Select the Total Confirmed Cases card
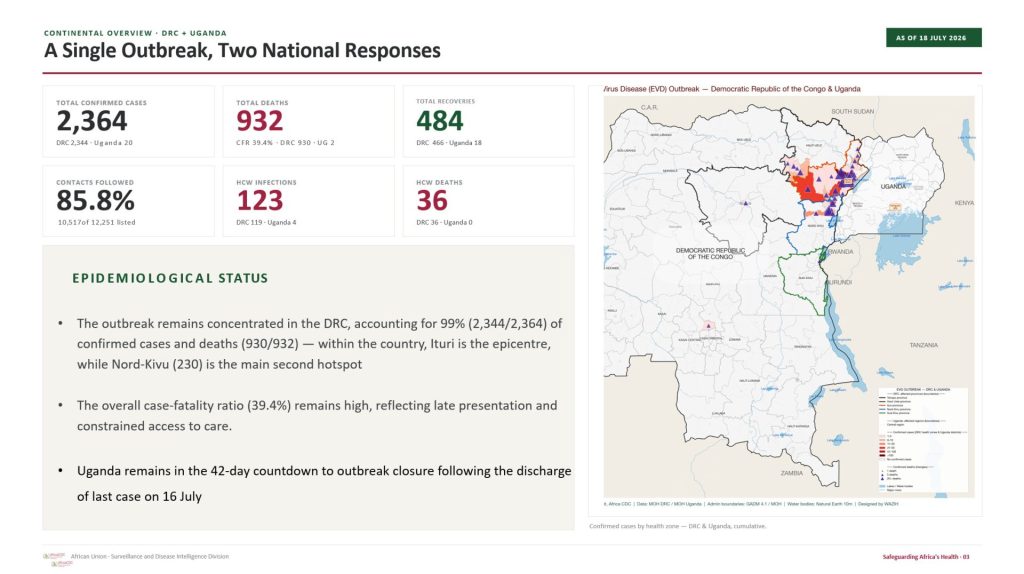This screenshot has height=574, width=1024. pyautogui.click(x=128, y=121)
